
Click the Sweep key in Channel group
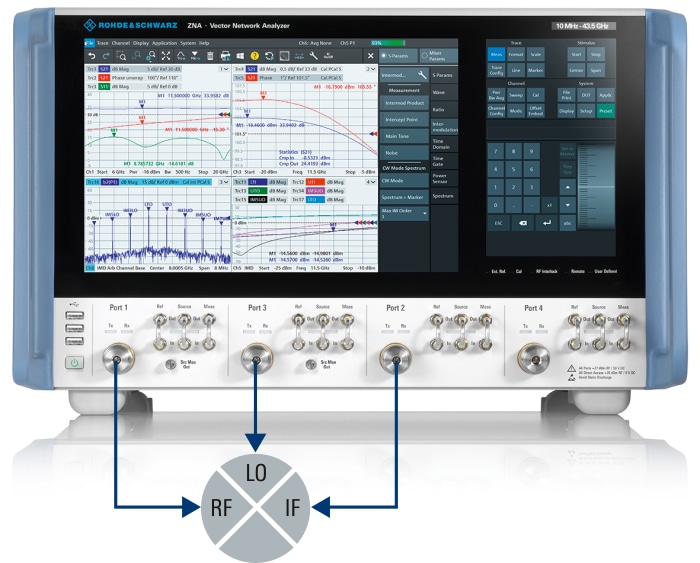[x=516, y=95]
